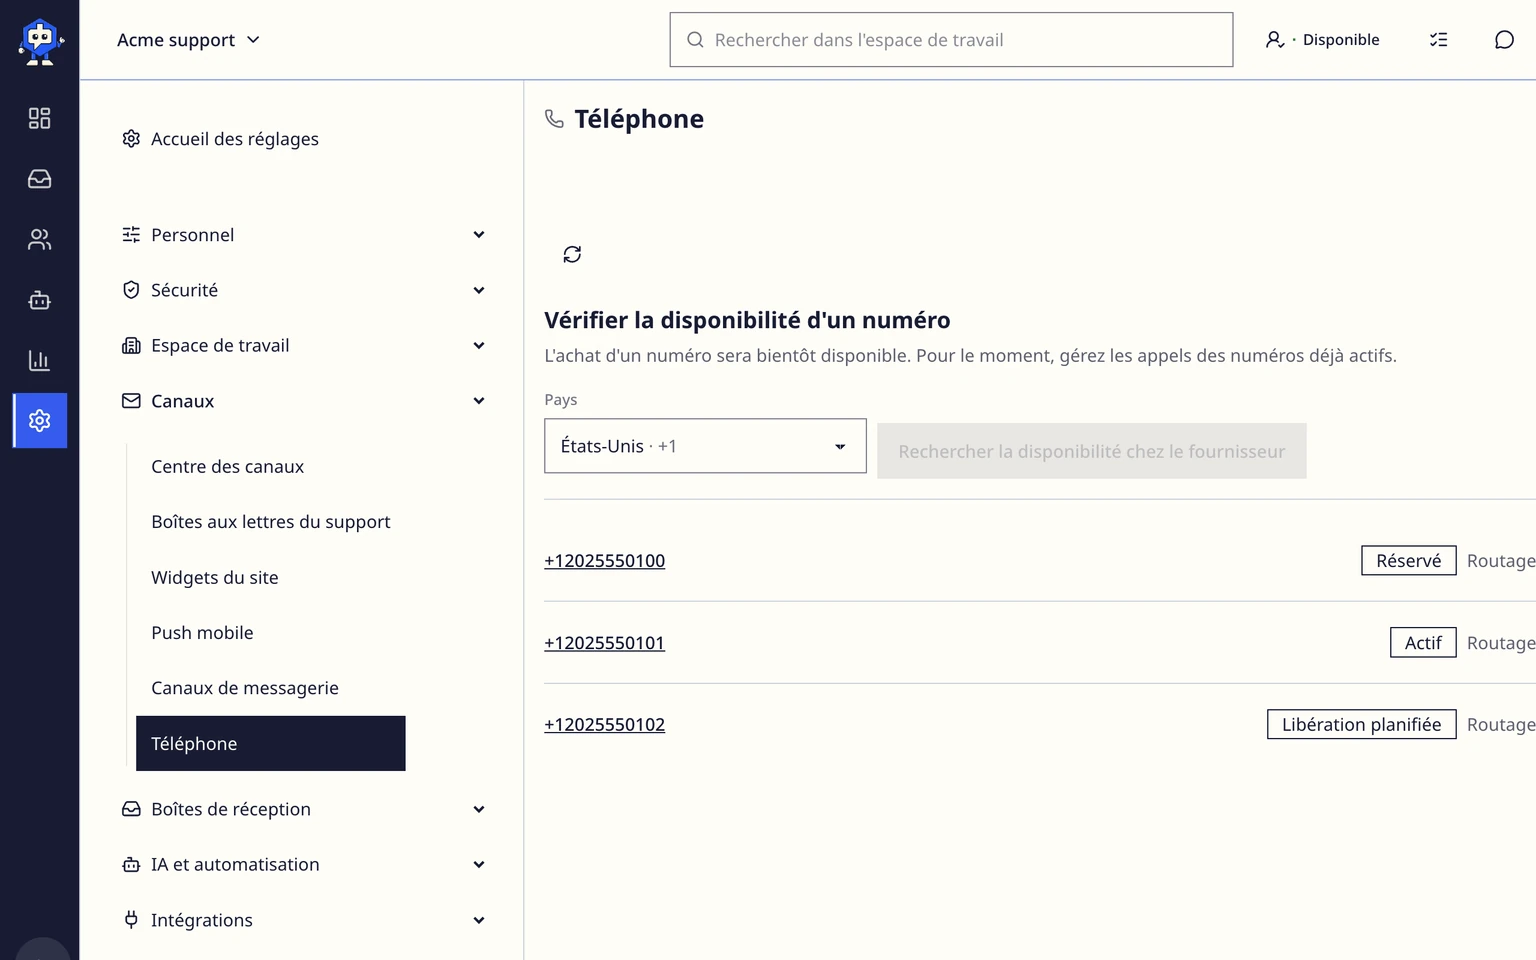The width and height of the screenshot is (1536, 960).
Task: Open the Pays country dropdown
Action: point(705,446)
